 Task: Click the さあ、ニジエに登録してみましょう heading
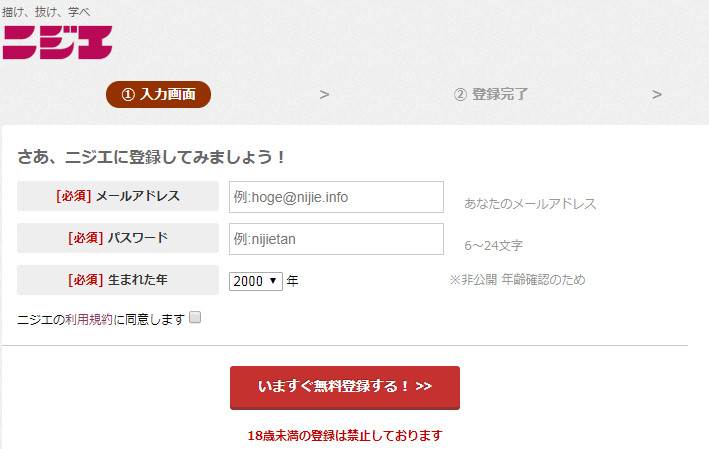pyautogui.click(x=152, y=157)
